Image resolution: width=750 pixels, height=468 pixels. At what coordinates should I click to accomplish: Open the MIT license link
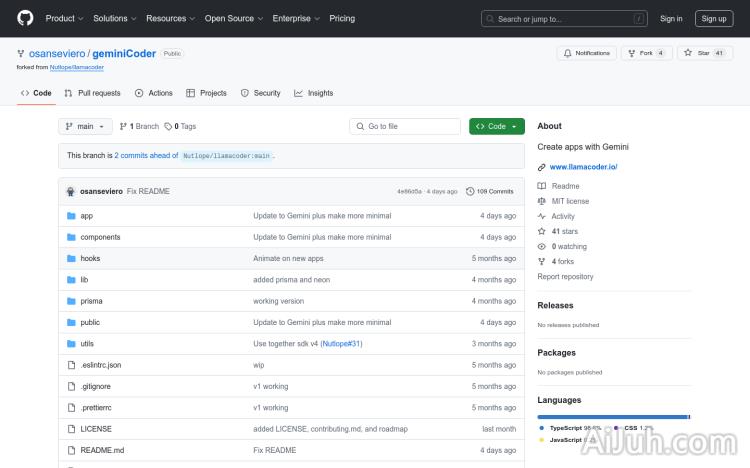(570, 201)
